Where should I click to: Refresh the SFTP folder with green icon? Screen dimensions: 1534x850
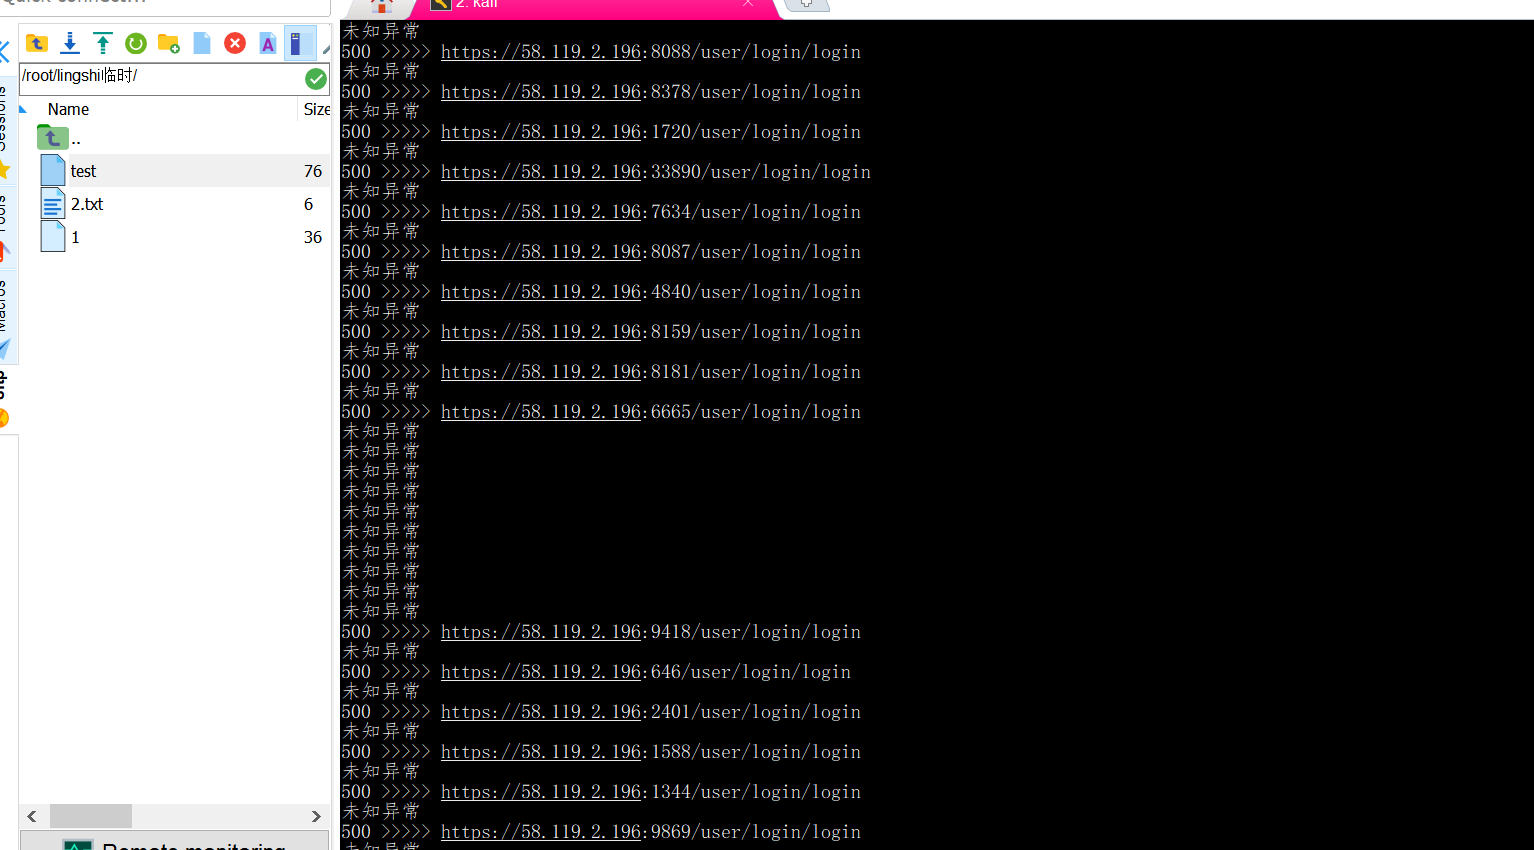point(136,43)
